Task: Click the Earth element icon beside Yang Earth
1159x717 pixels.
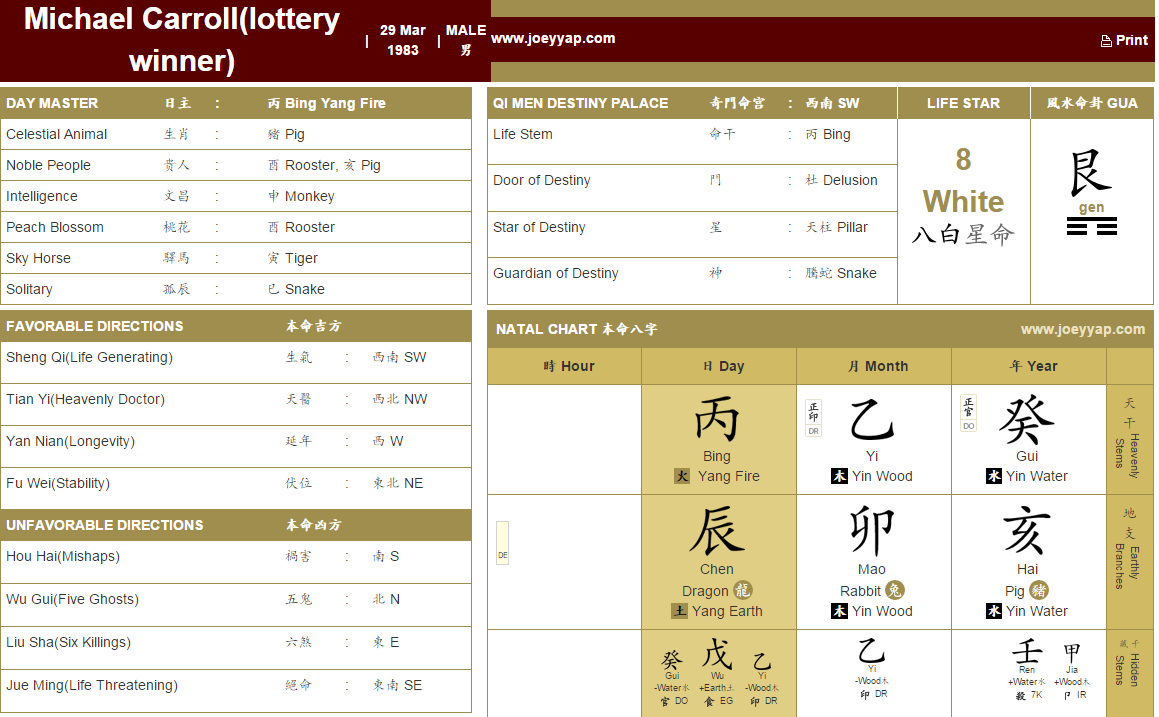Action: pos(680,611)
